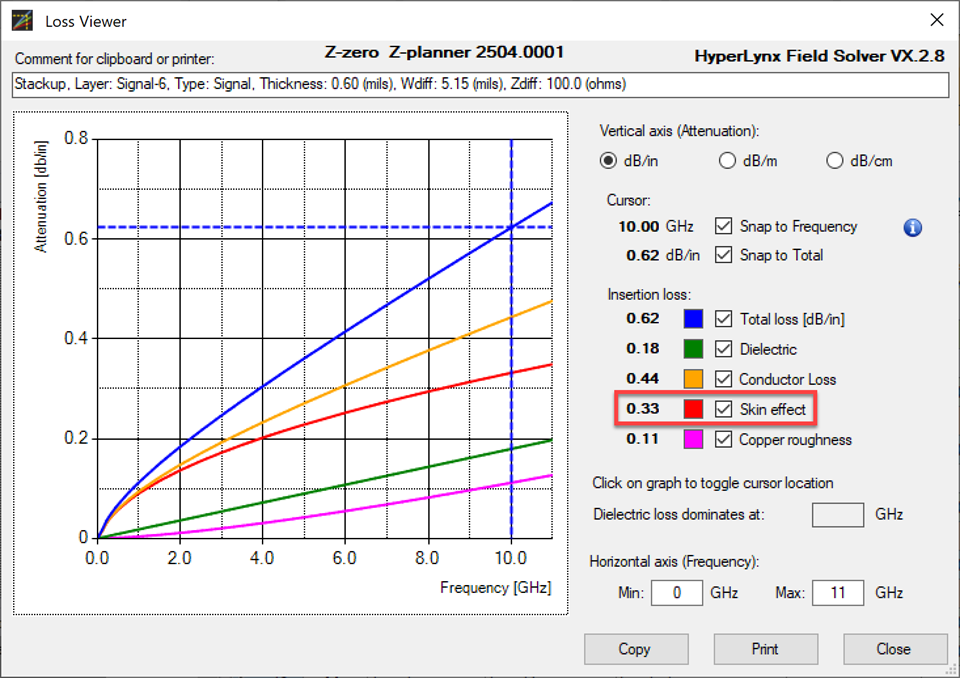Image resolution: width=960 pixels, height=678 pixels.
Task: Hide the Copper roughness curve
Action: (x=724, y=439)
